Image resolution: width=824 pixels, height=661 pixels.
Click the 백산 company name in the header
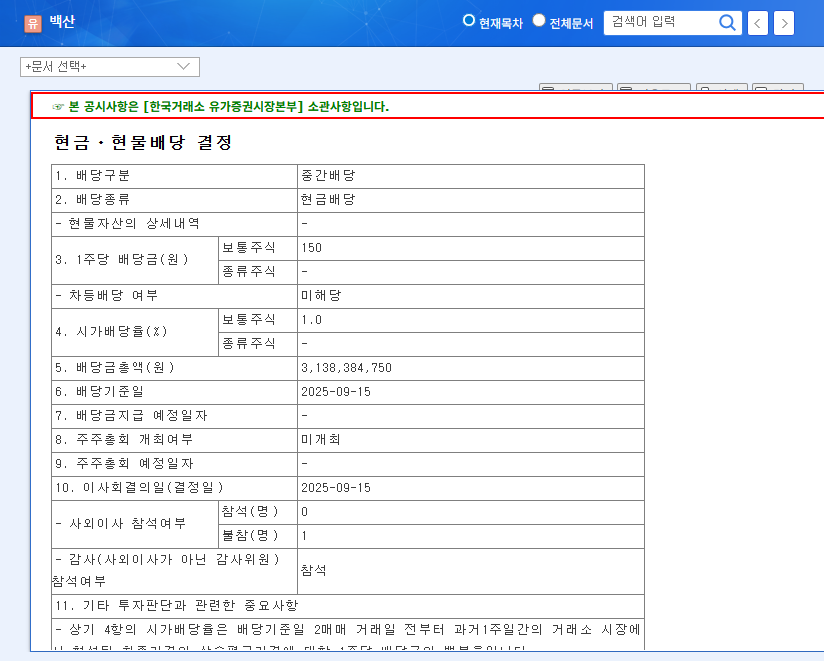click(63, 21)
